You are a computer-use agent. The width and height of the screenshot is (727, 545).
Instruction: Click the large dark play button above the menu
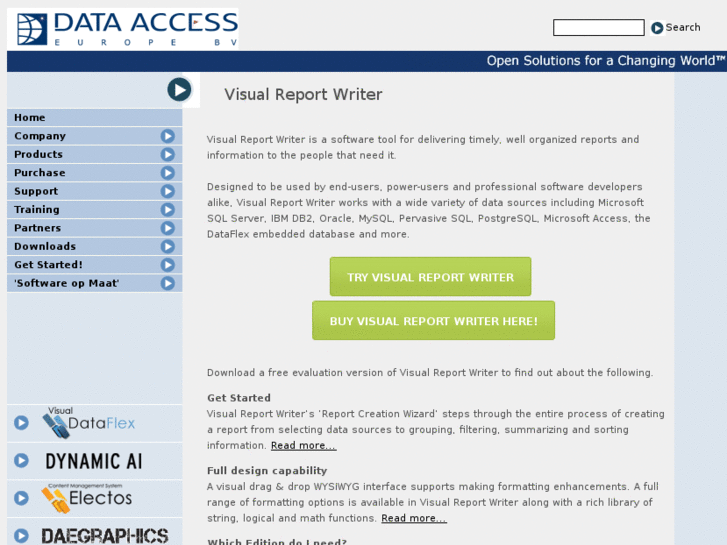[x=179, y=90]
